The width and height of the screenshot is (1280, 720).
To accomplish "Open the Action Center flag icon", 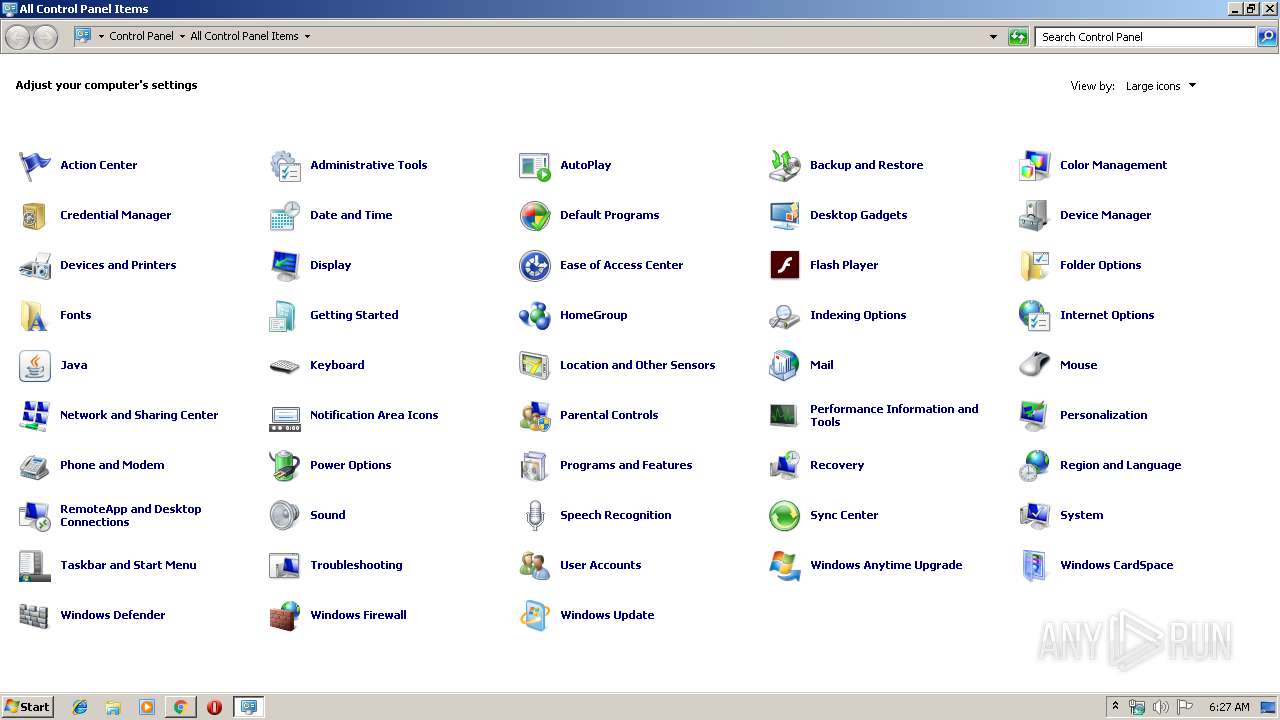I will [35, 165].
